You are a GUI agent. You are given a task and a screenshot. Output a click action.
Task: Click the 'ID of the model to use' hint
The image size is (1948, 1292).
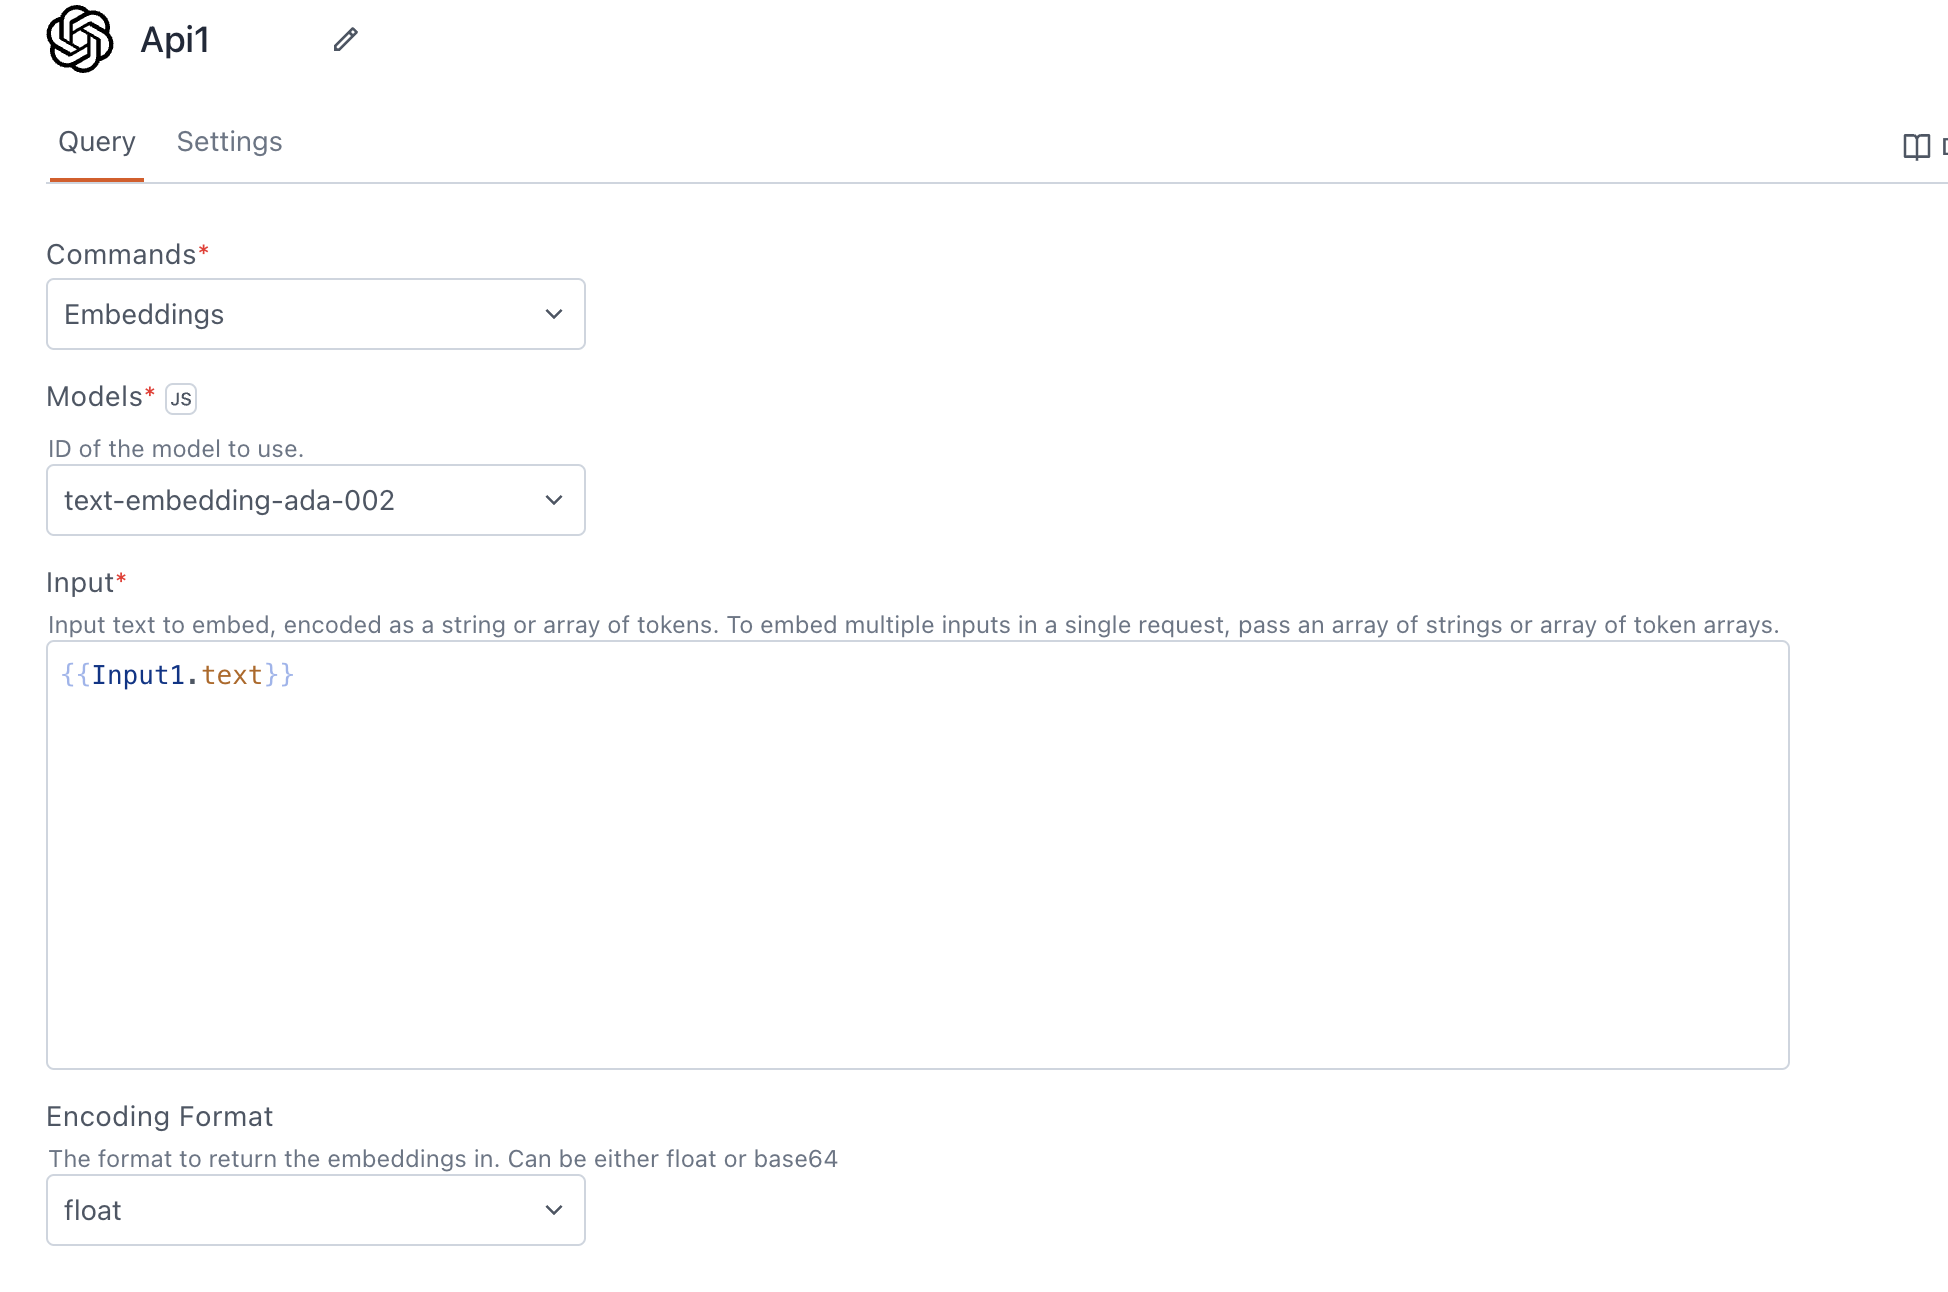point(176,449)
